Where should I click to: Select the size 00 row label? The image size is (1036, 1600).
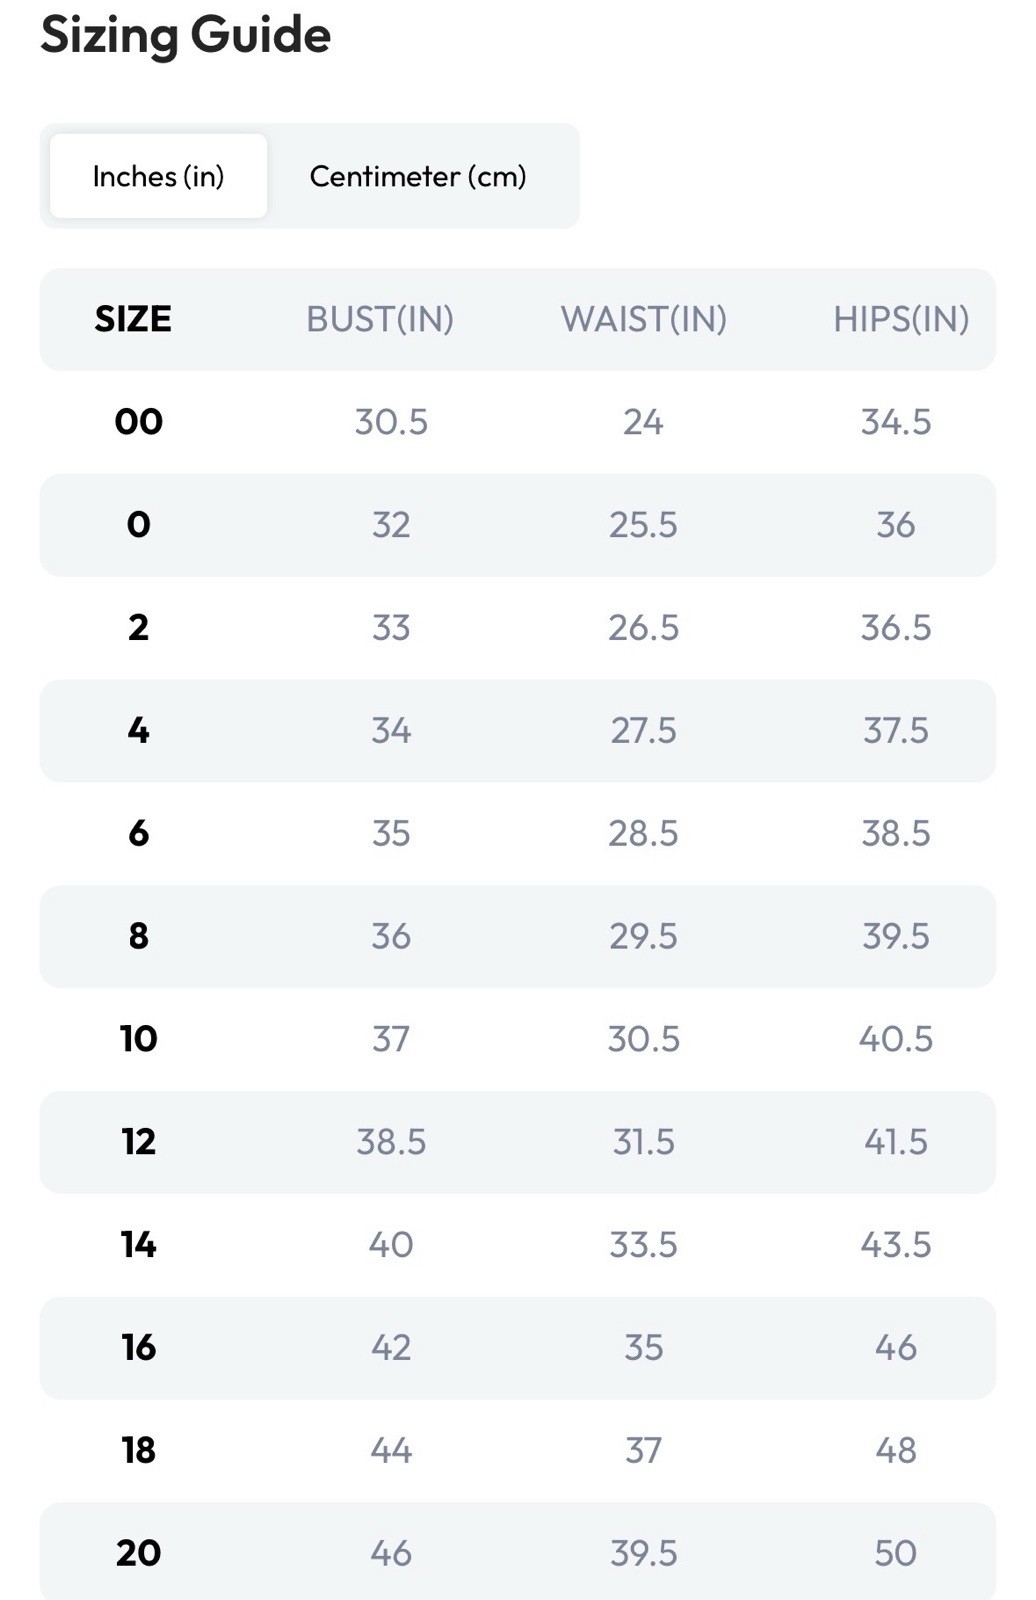point(138,422)
